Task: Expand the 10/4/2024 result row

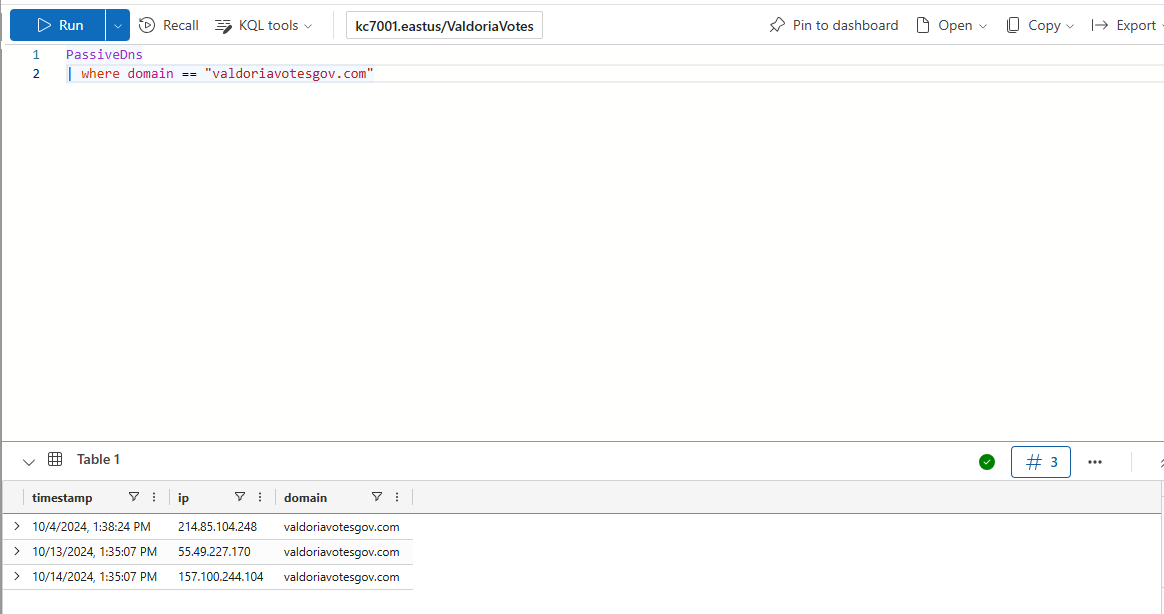Action: tap(17, 526)
